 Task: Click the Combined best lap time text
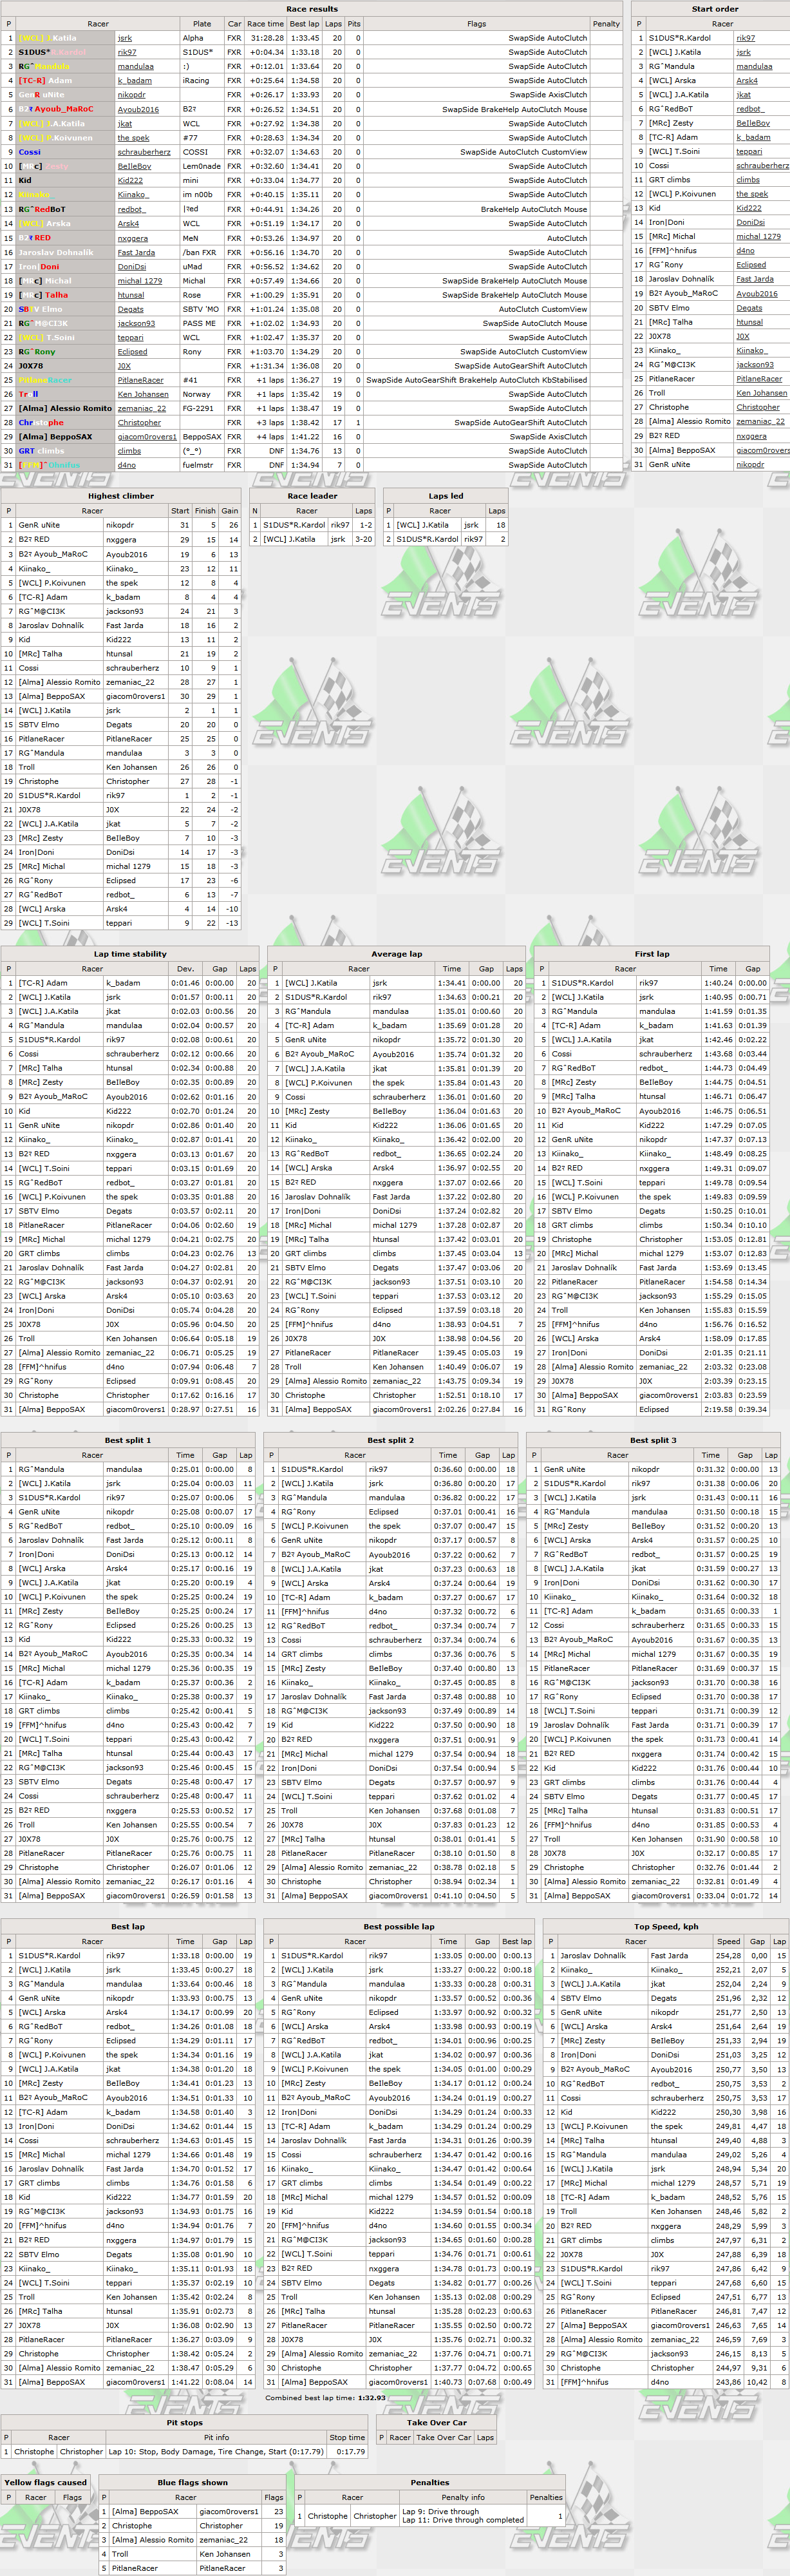point(326,2398)
